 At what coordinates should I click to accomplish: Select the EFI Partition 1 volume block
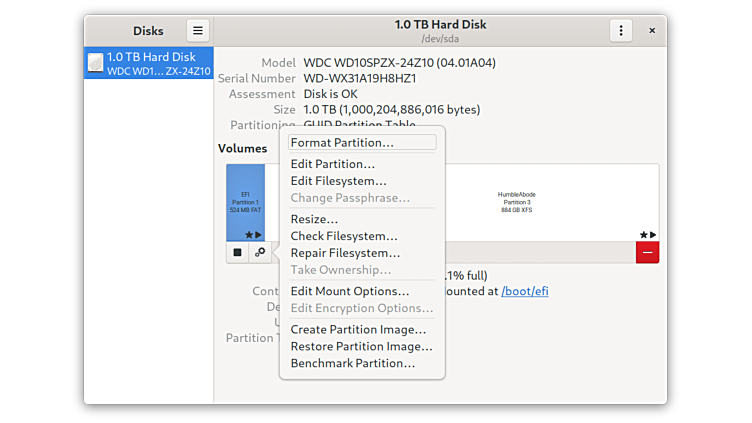click(x=245, y=202)
